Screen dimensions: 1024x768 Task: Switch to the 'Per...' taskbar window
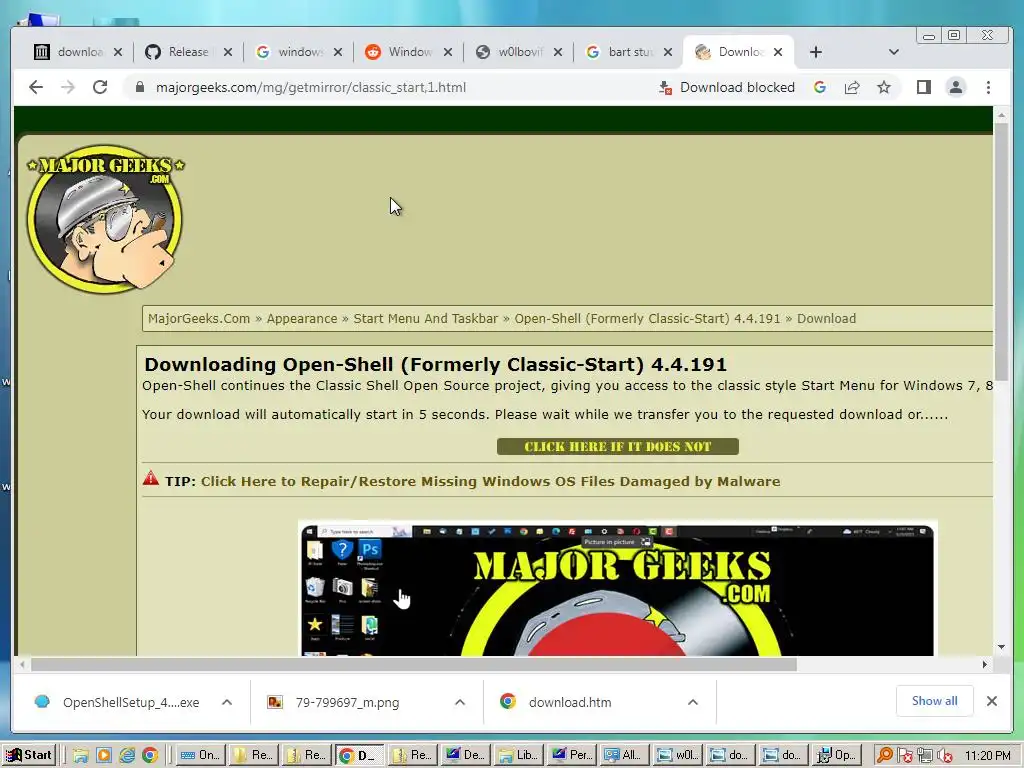[x=572, y=756]
